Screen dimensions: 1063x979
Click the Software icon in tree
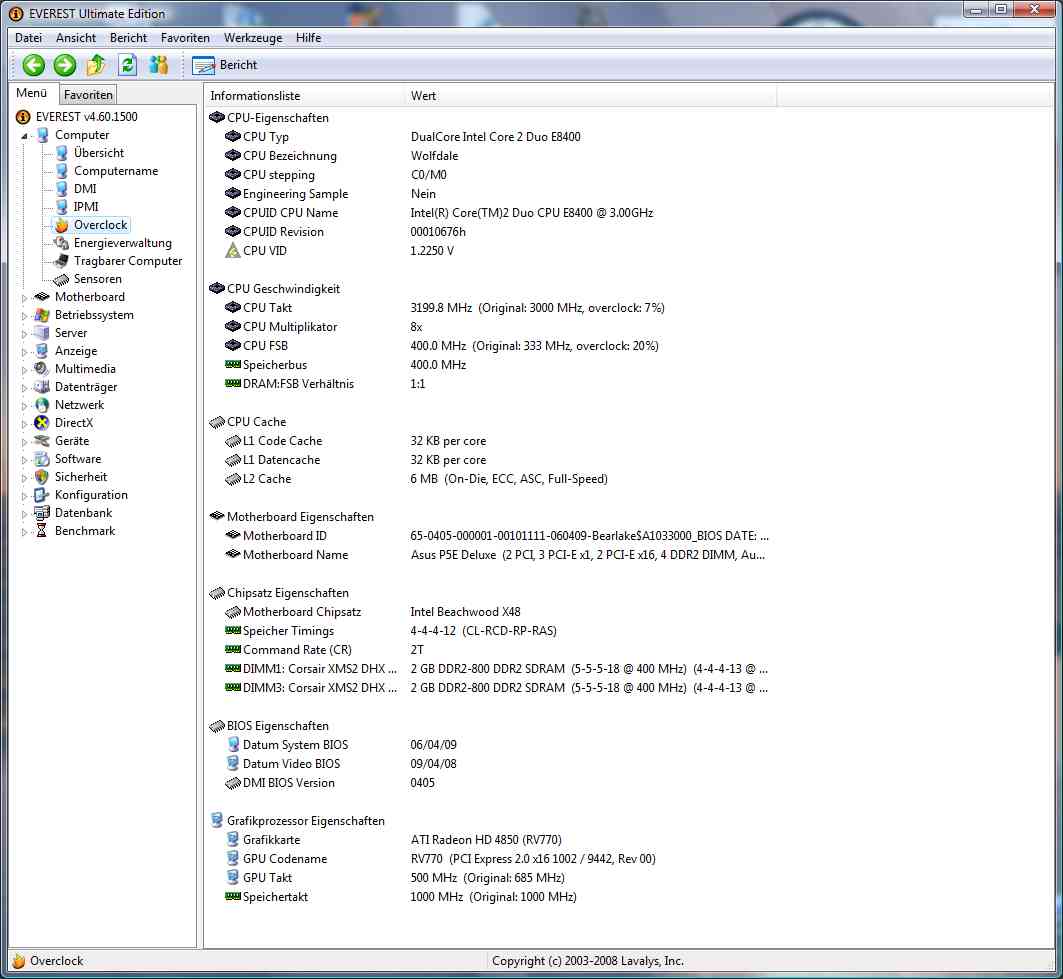pyautogui.click(x=42, y=459)
